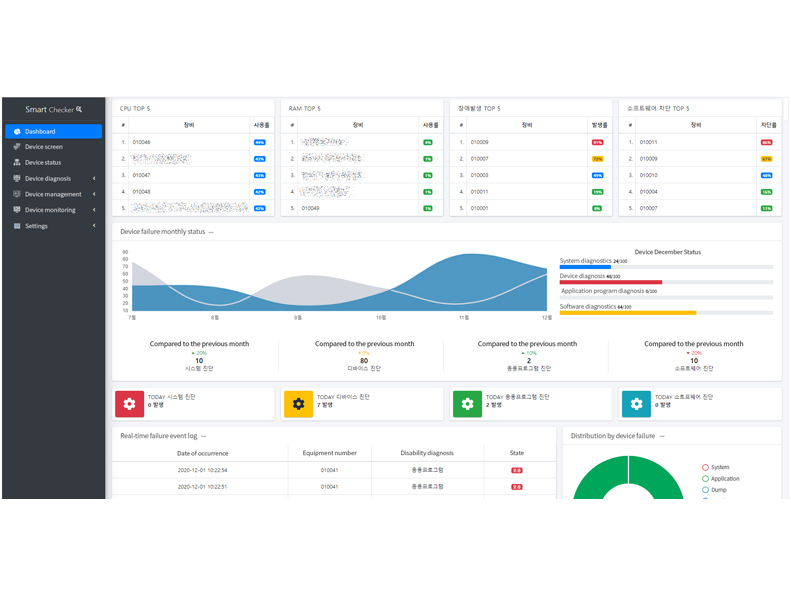Toggle Dump legend in failure distribution chart
This screenshot has width=791, height=593.
pyautogui.click(x=714, y=490)
